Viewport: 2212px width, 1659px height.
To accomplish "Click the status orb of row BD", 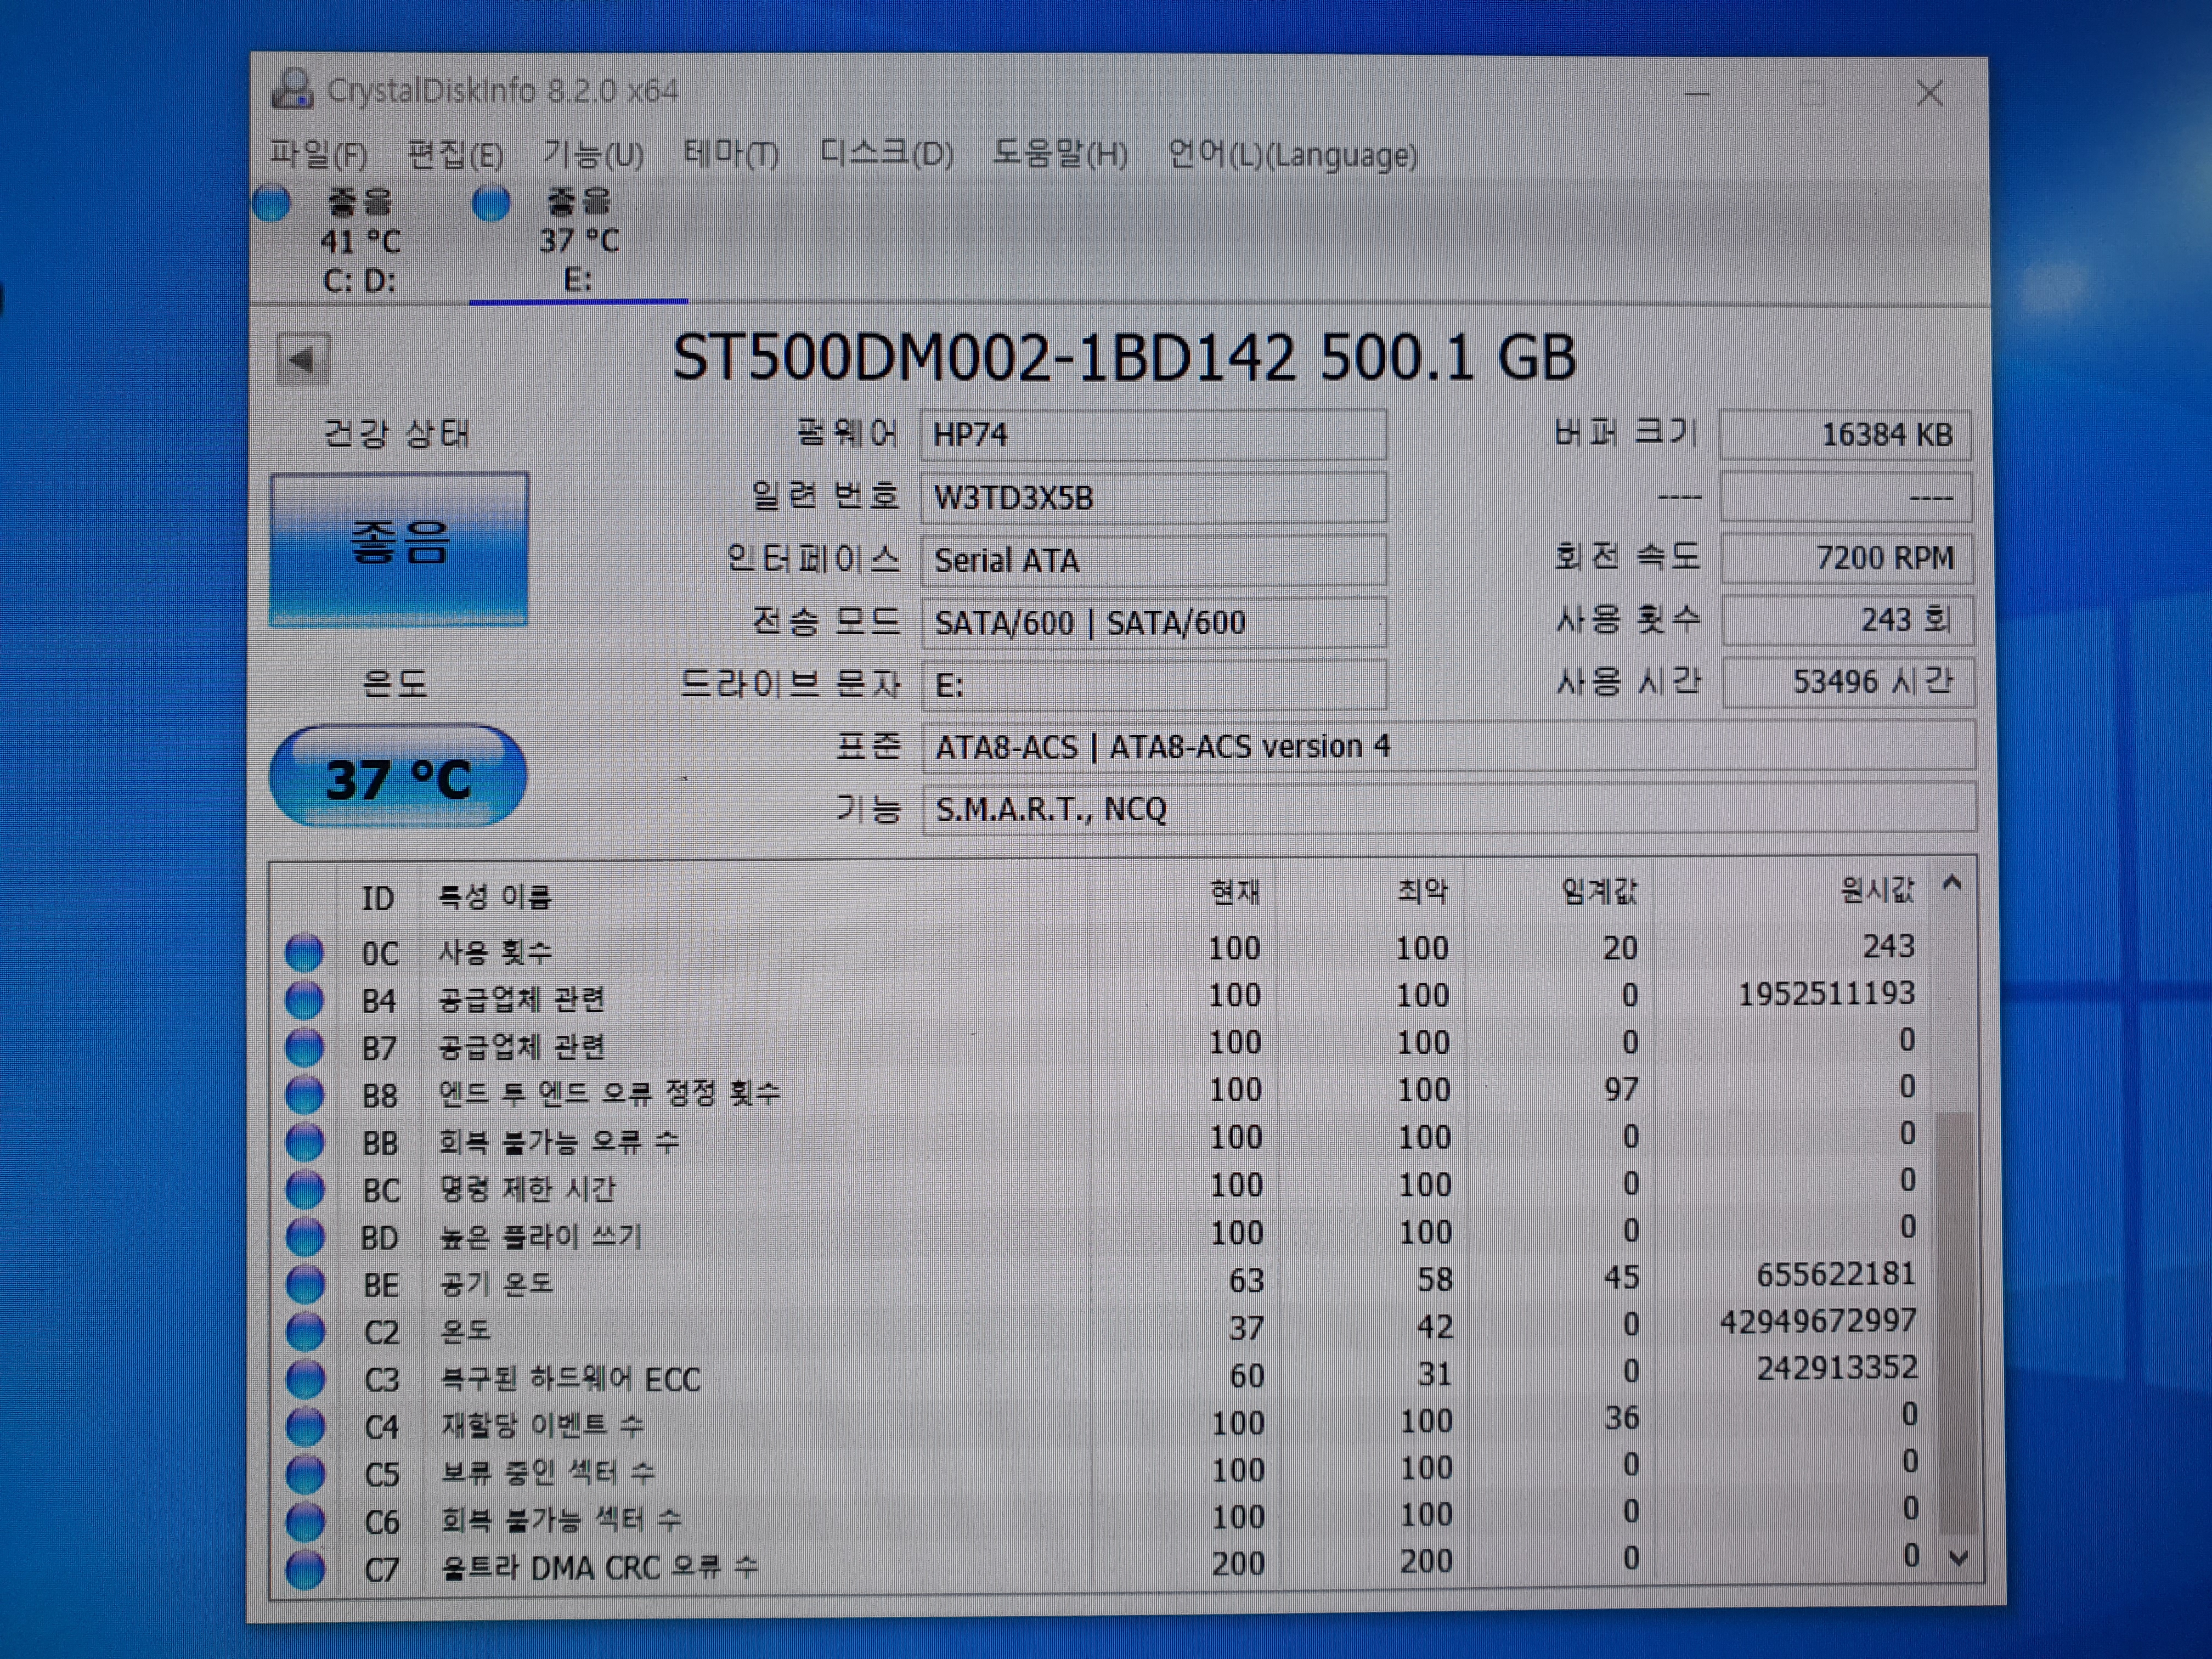I will click(306, 1236).
